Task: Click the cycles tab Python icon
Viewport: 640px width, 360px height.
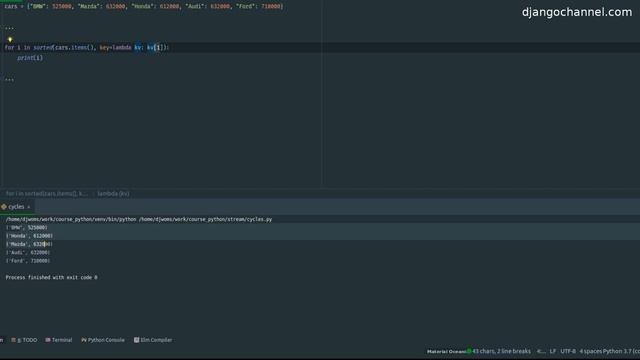Action: pos(4,207)
